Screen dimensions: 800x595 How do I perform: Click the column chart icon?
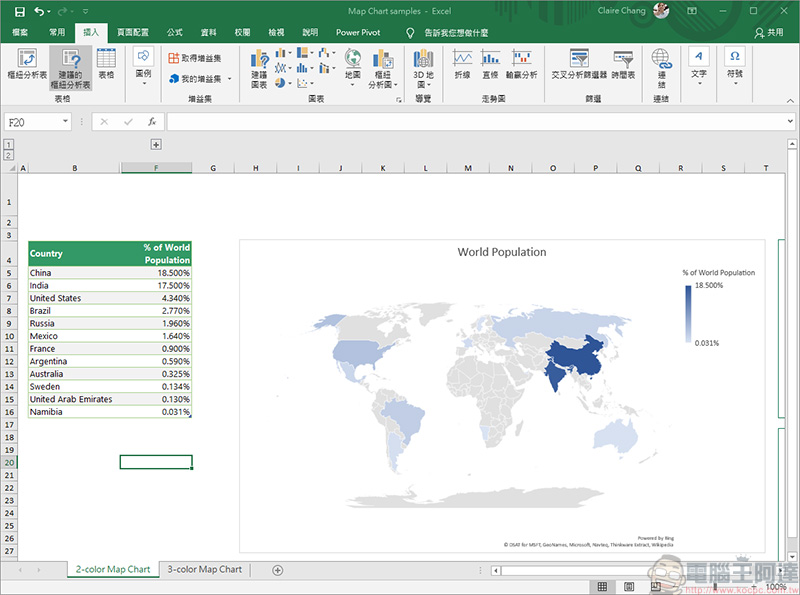(280, 53)
